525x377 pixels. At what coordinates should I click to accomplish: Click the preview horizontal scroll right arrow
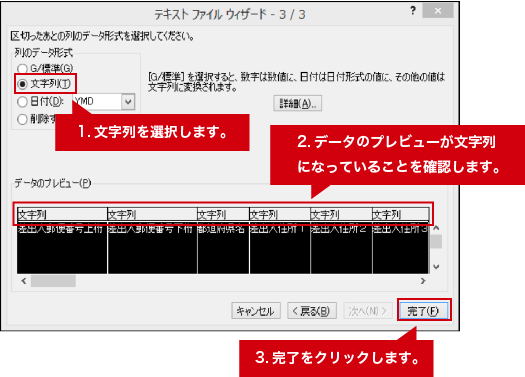[x=423, y=281]
